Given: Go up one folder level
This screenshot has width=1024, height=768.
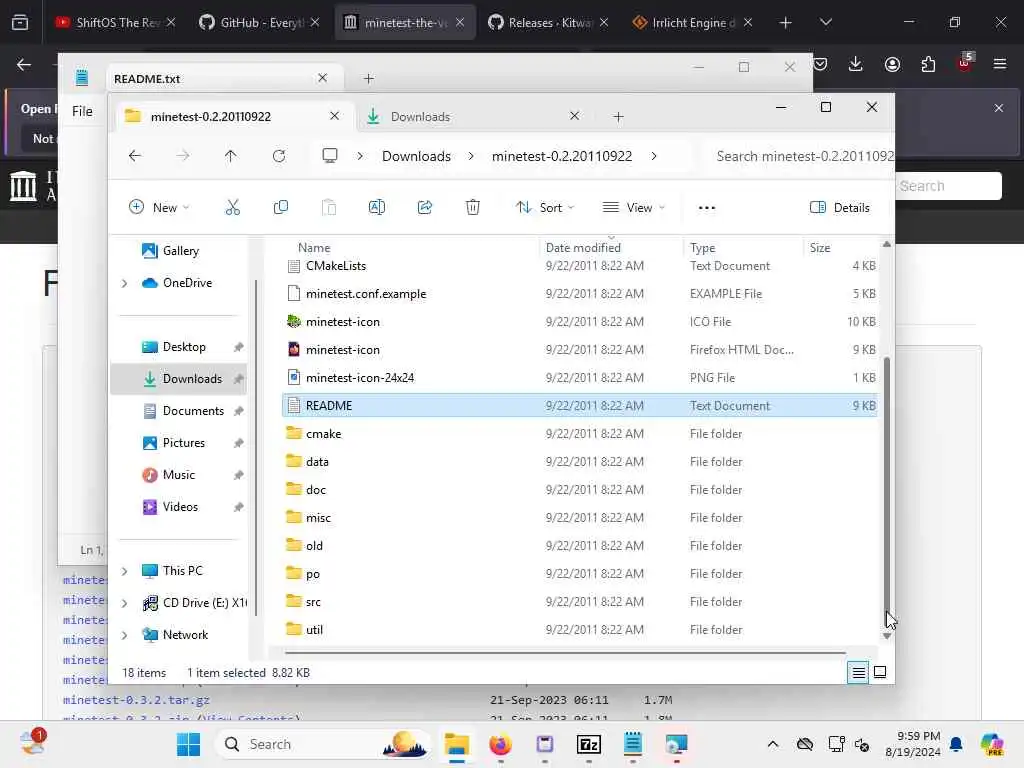Looking at the screenshot, I should pos(231,155).
